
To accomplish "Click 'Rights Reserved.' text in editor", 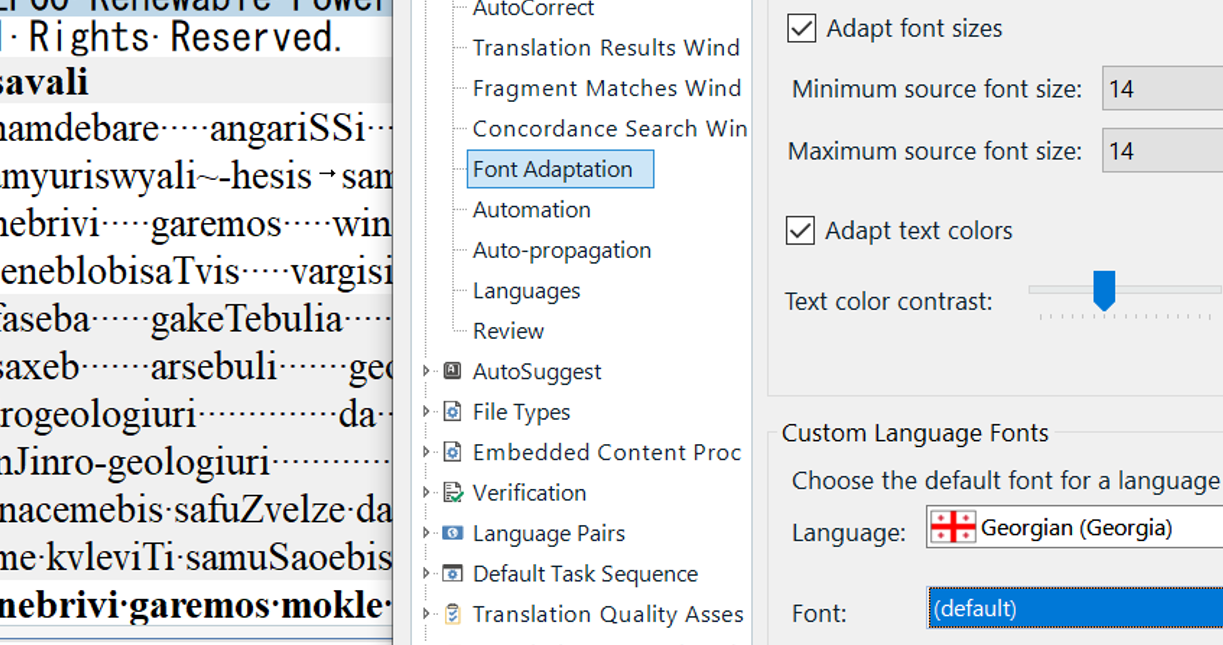I will pos(185,37).
